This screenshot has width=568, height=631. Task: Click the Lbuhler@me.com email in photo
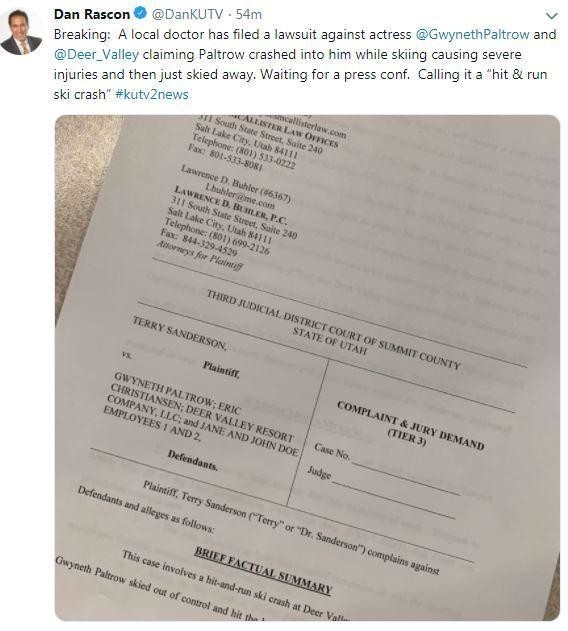pos(240,196)
